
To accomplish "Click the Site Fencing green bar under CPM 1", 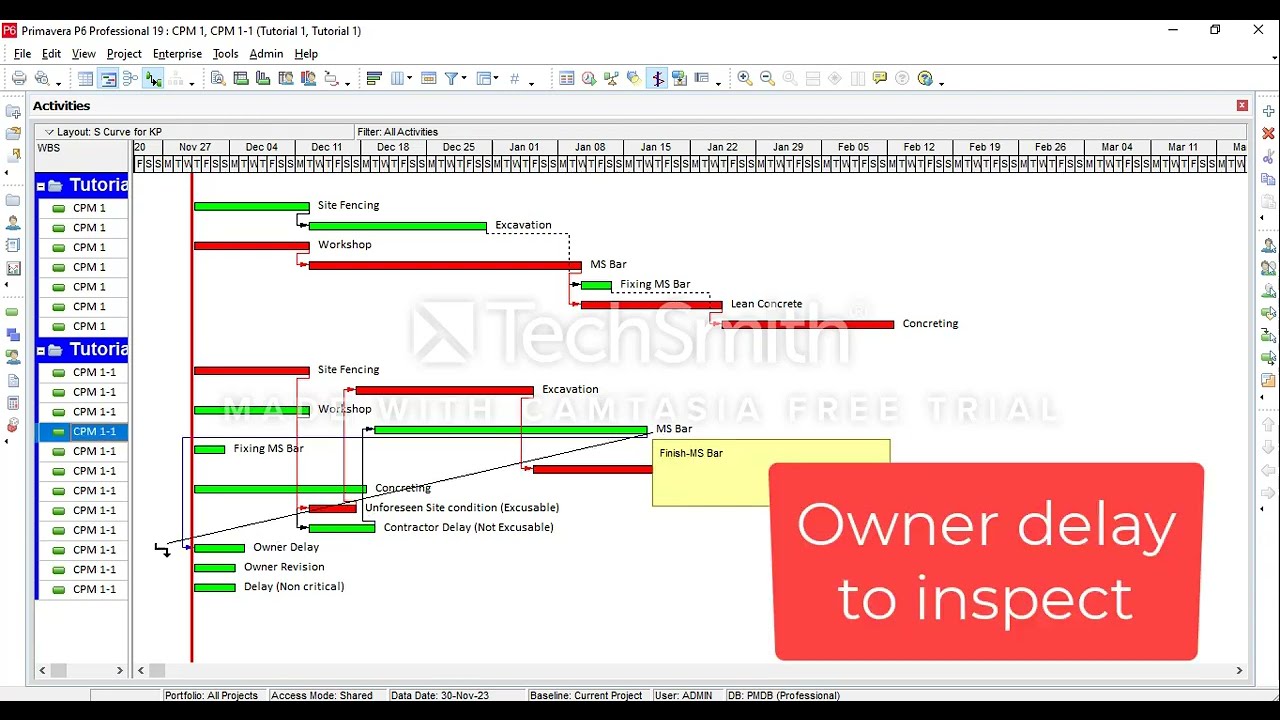I will tap(252, 206).
